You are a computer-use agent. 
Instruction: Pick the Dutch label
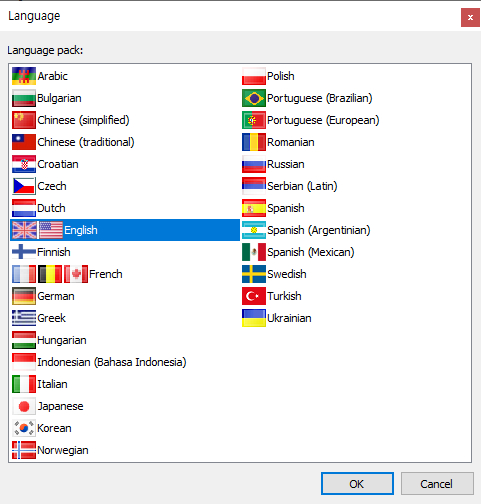coord(51,208)
